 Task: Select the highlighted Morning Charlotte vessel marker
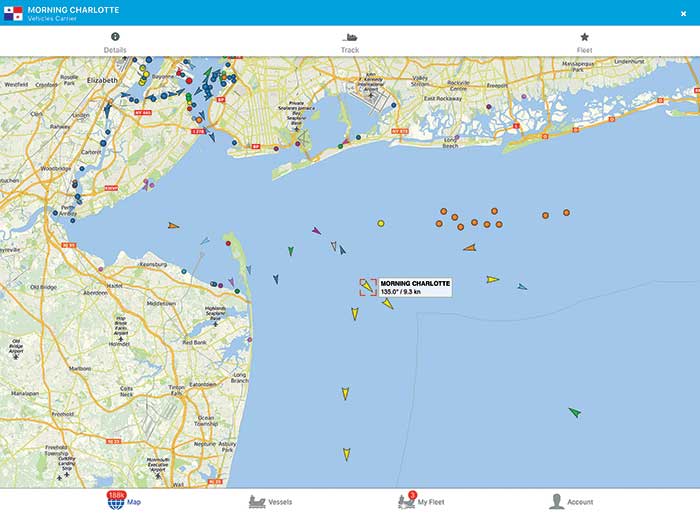point(367,287)
